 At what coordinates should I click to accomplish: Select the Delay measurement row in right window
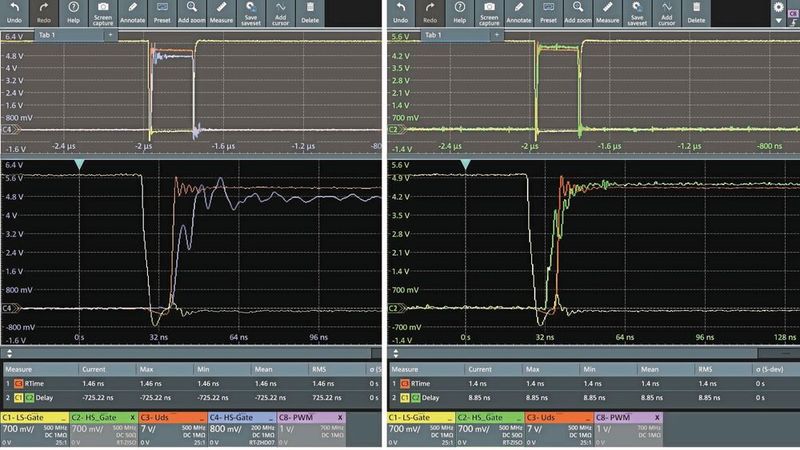pyautogui.click(x=594, y=397)
